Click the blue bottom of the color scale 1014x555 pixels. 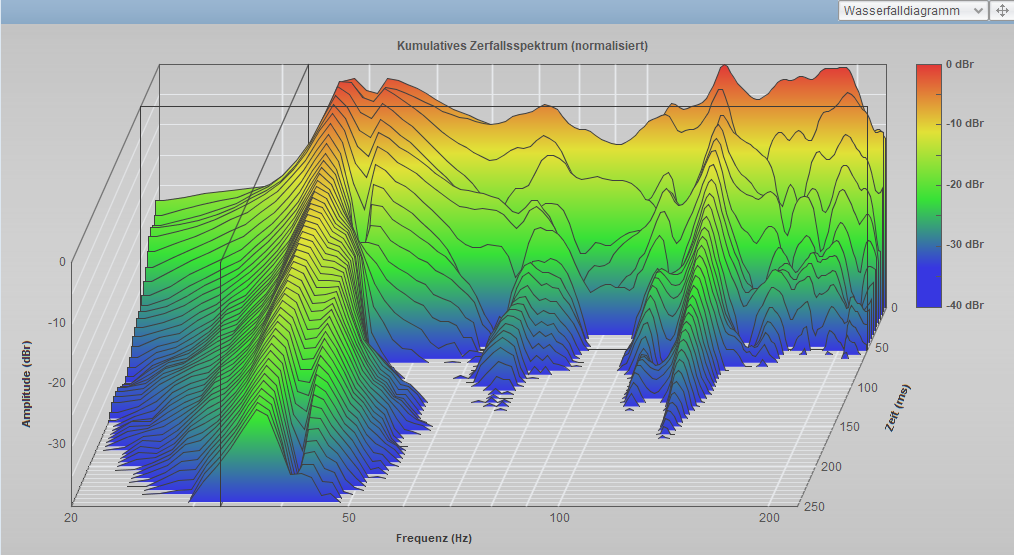coord(929,298)
